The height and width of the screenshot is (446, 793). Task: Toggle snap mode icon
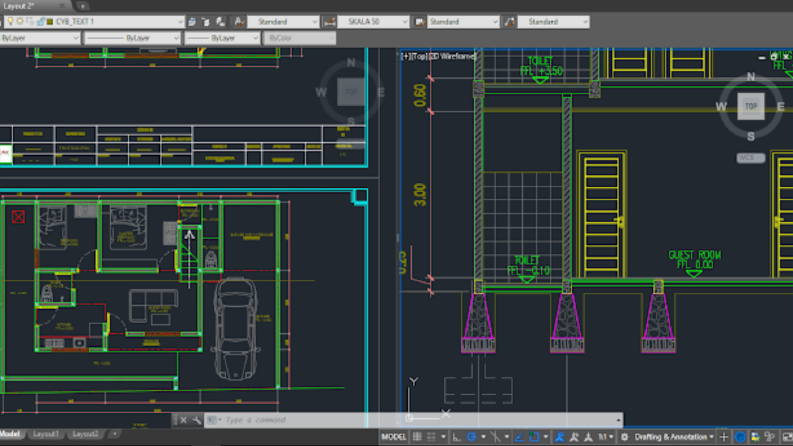point(431,437)
